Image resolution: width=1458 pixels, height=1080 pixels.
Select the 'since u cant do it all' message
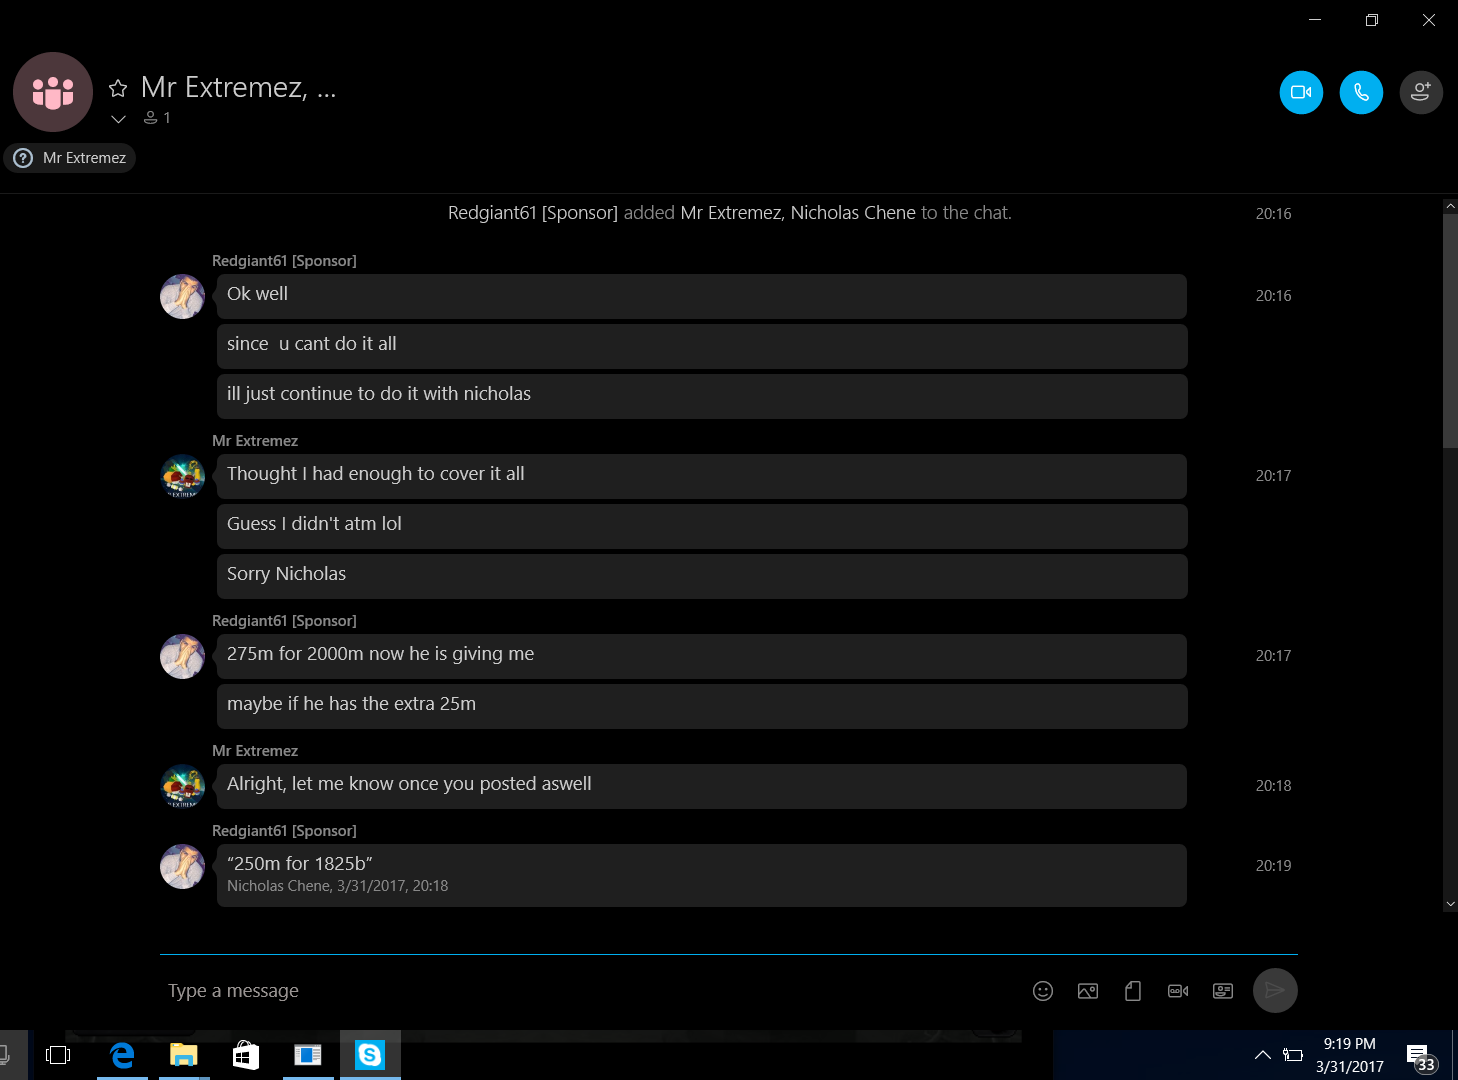702,346
